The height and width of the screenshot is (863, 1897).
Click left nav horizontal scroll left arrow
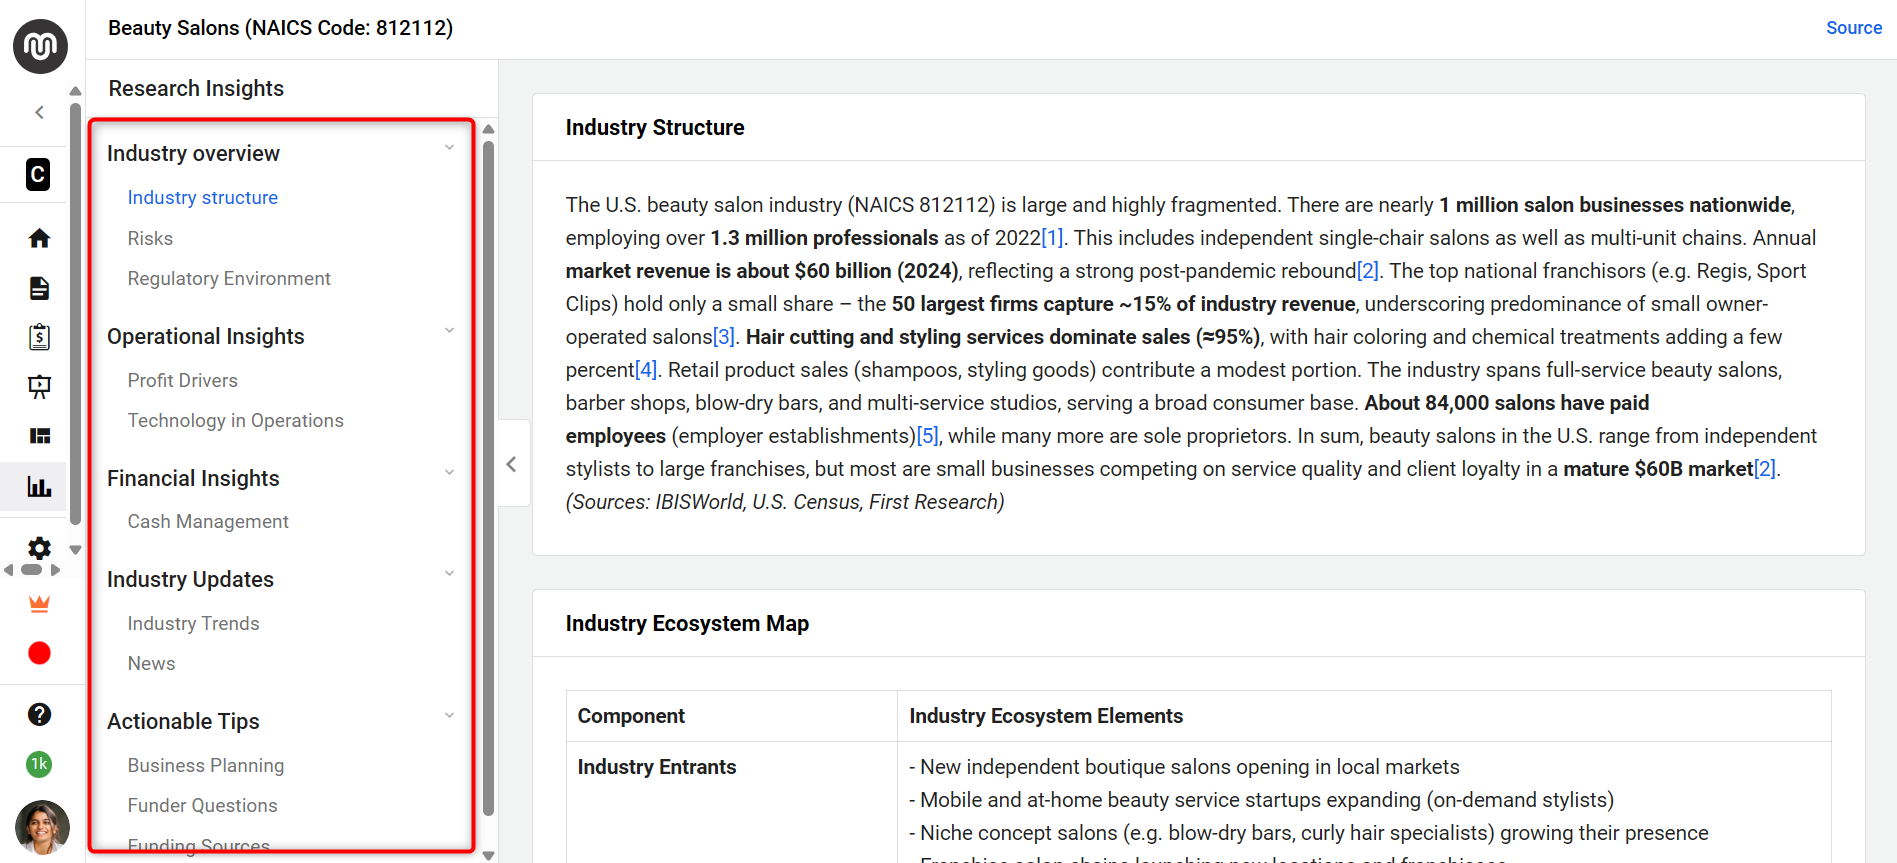[x=9, y=570]
